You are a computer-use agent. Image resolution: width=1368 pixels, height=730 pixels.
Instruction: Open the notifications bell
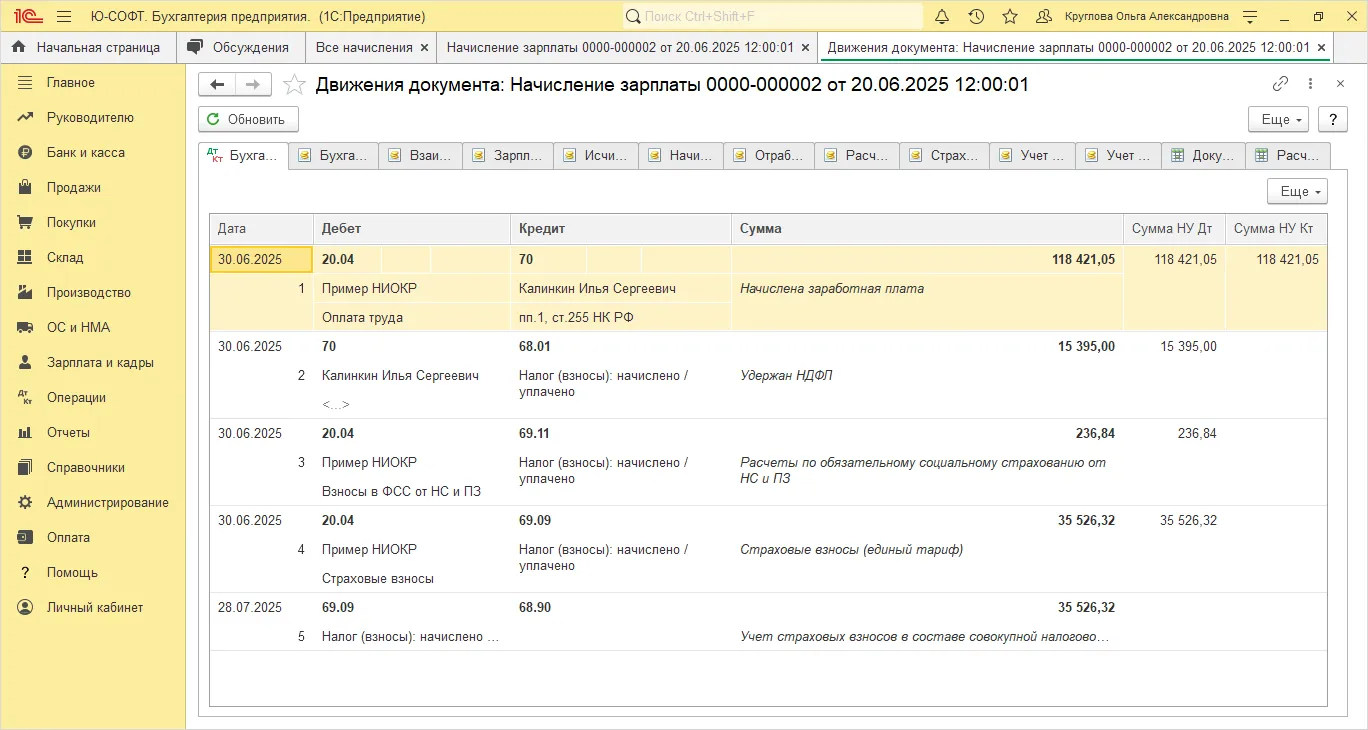click(x=942, y=17)
